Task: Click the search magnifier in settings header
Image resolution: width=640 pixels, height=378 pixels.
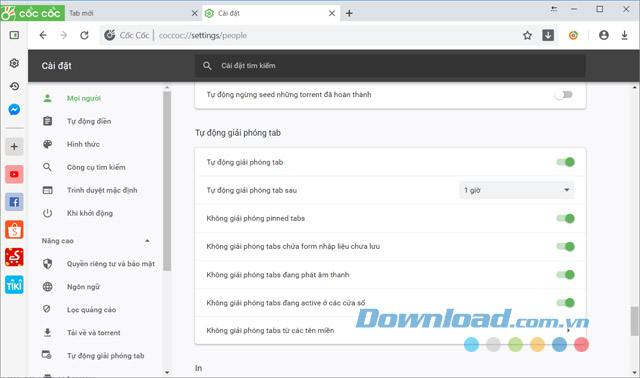Action: coord(207,66)
